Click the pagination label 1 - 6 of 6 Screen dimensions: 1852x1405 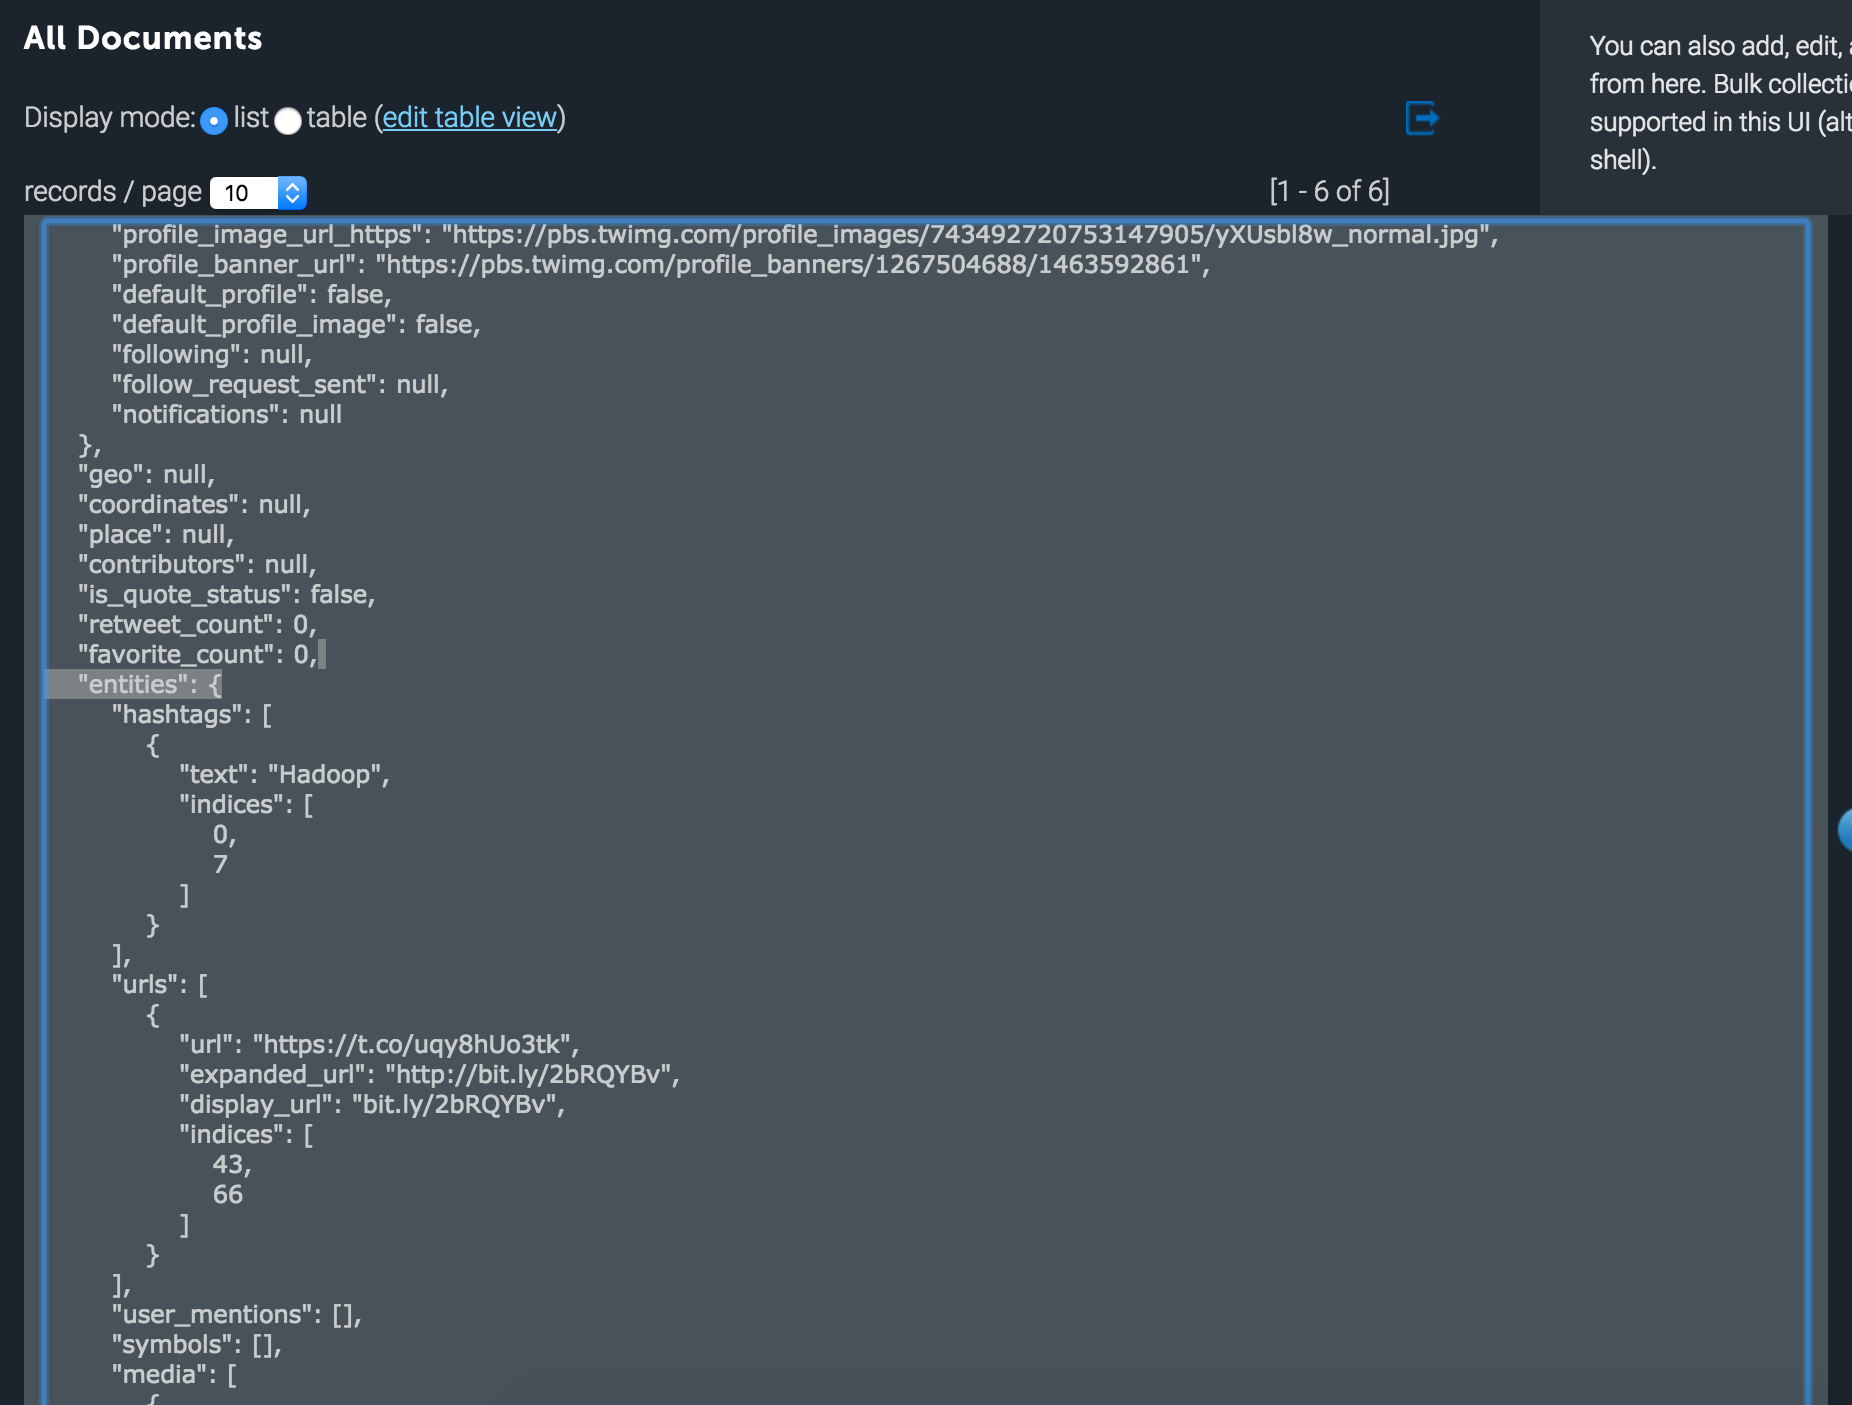[x=1328, y=190]
